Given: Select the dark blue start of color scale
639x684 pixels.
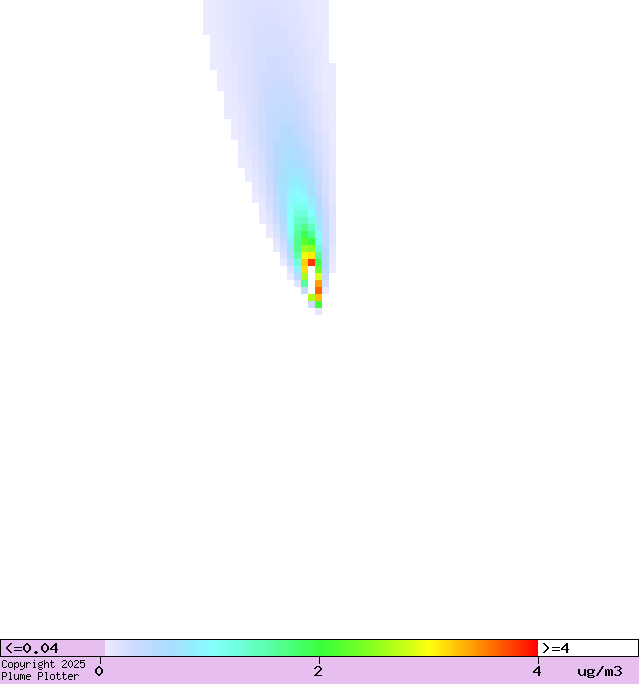Looking at the screenshot, I should (112, 648).
